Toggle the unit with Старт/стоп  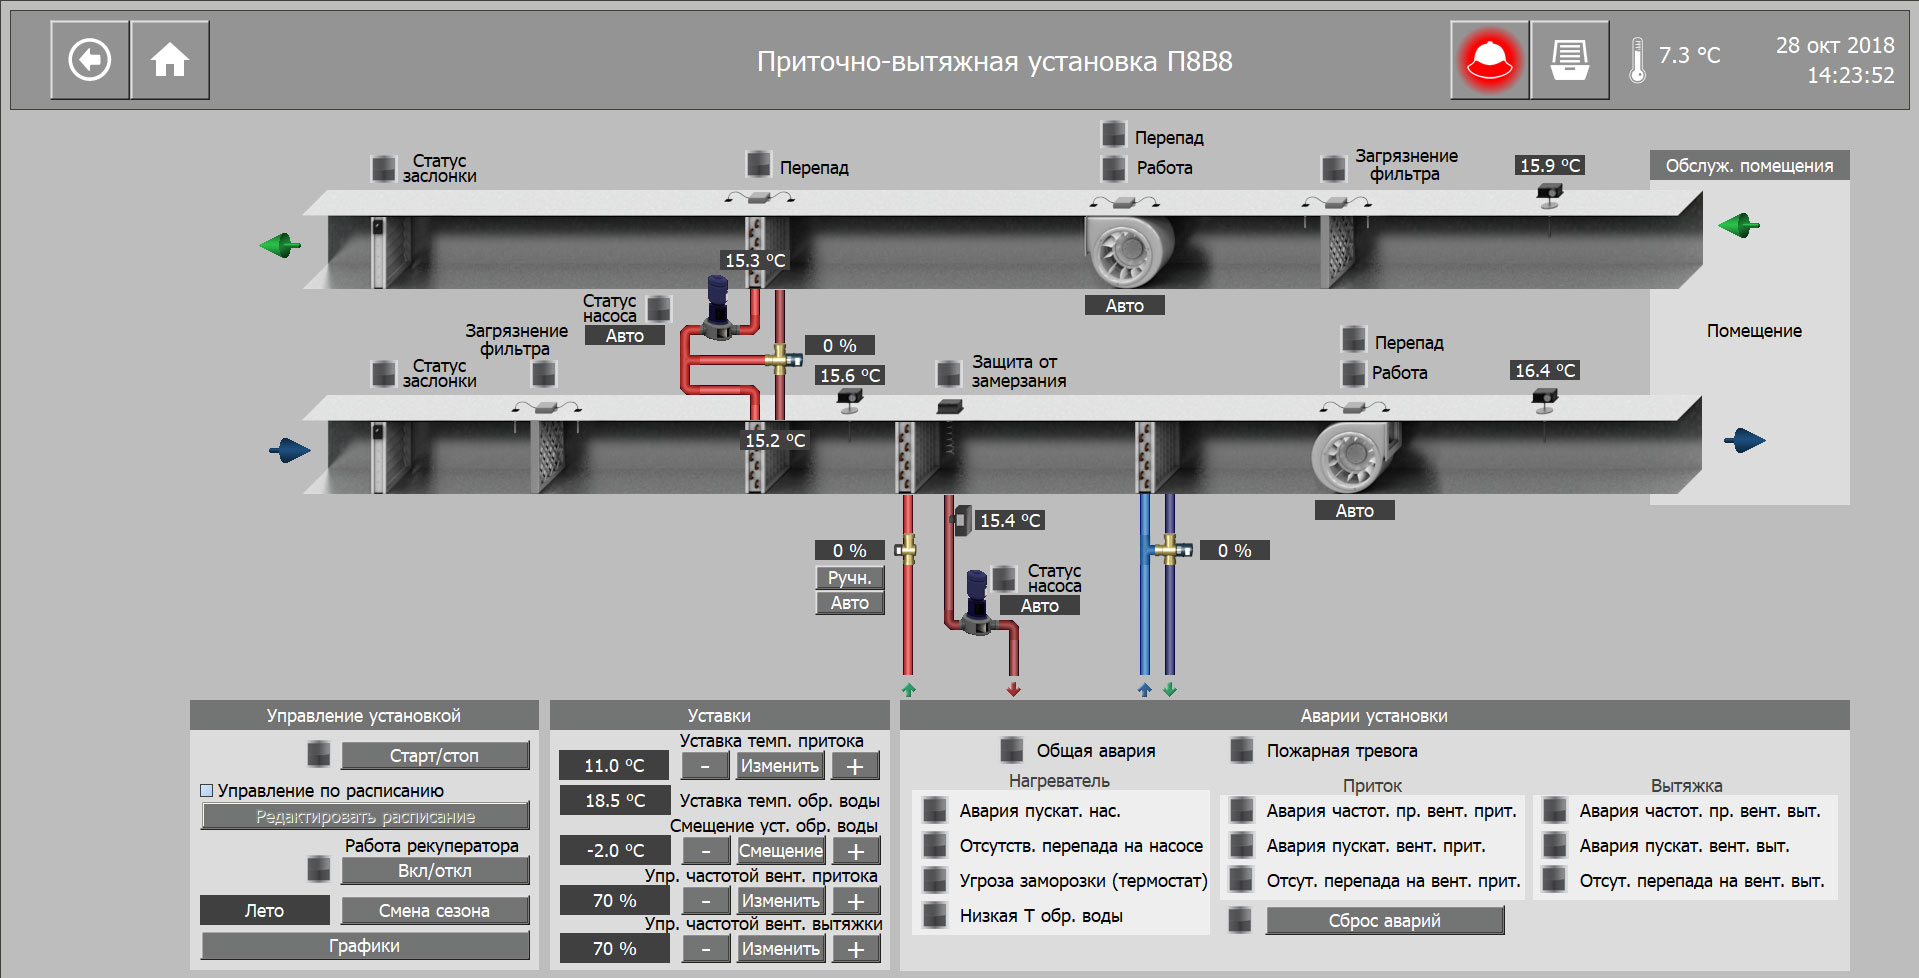(435, 756)
